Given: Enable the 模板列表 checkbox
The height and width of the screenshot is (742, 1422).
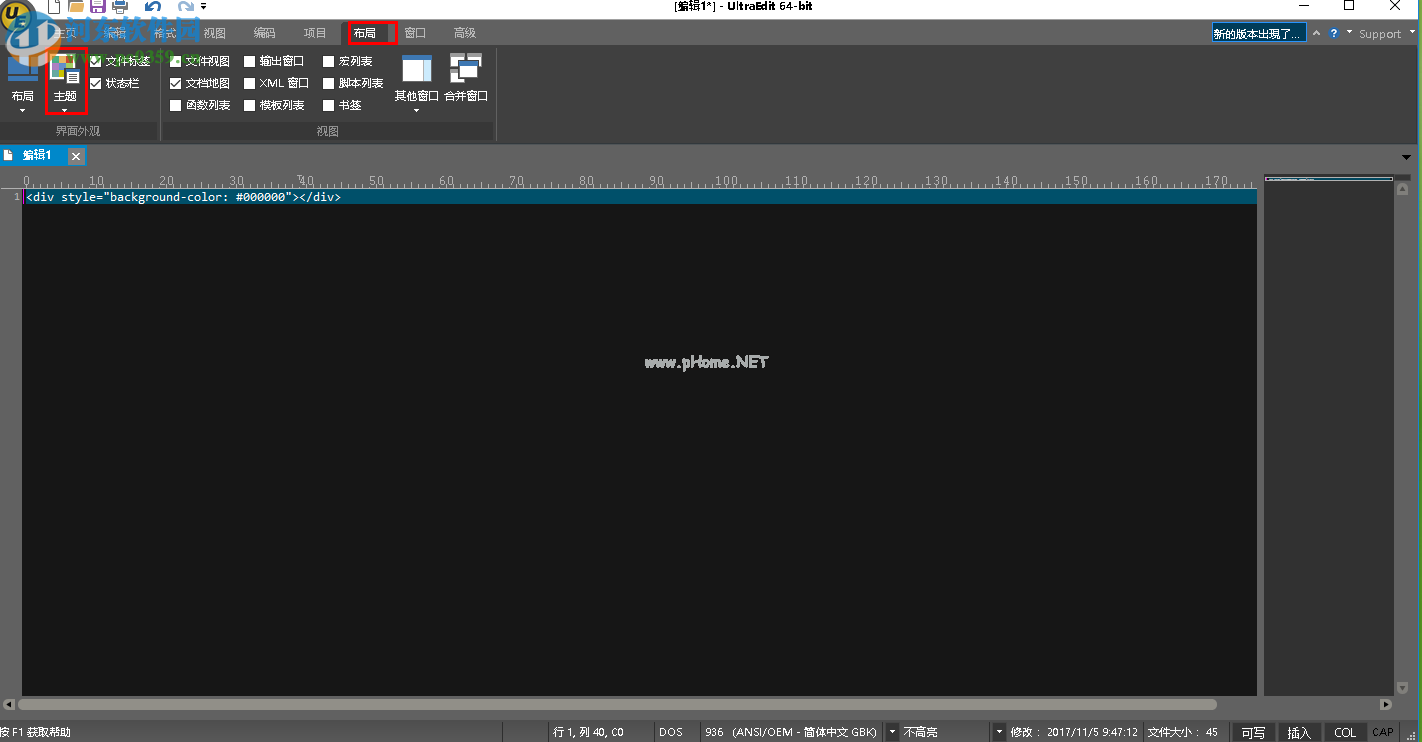Looking at the screenshot, I should tap(250, 105).
